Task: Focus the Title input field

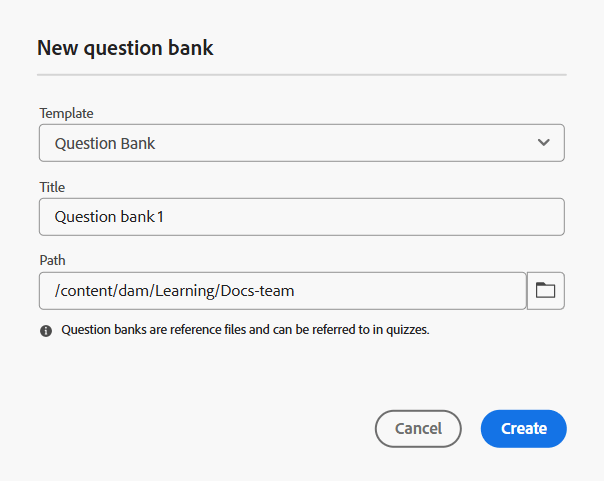Action: tap(302, 217)
